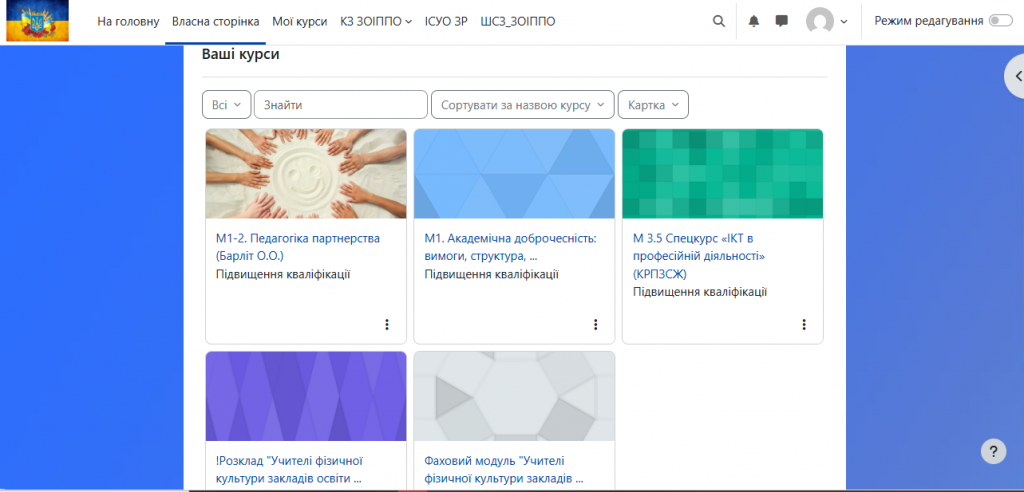Click the purple diamonds course image
Screen dimensions: 1024x492
[306, 396]
